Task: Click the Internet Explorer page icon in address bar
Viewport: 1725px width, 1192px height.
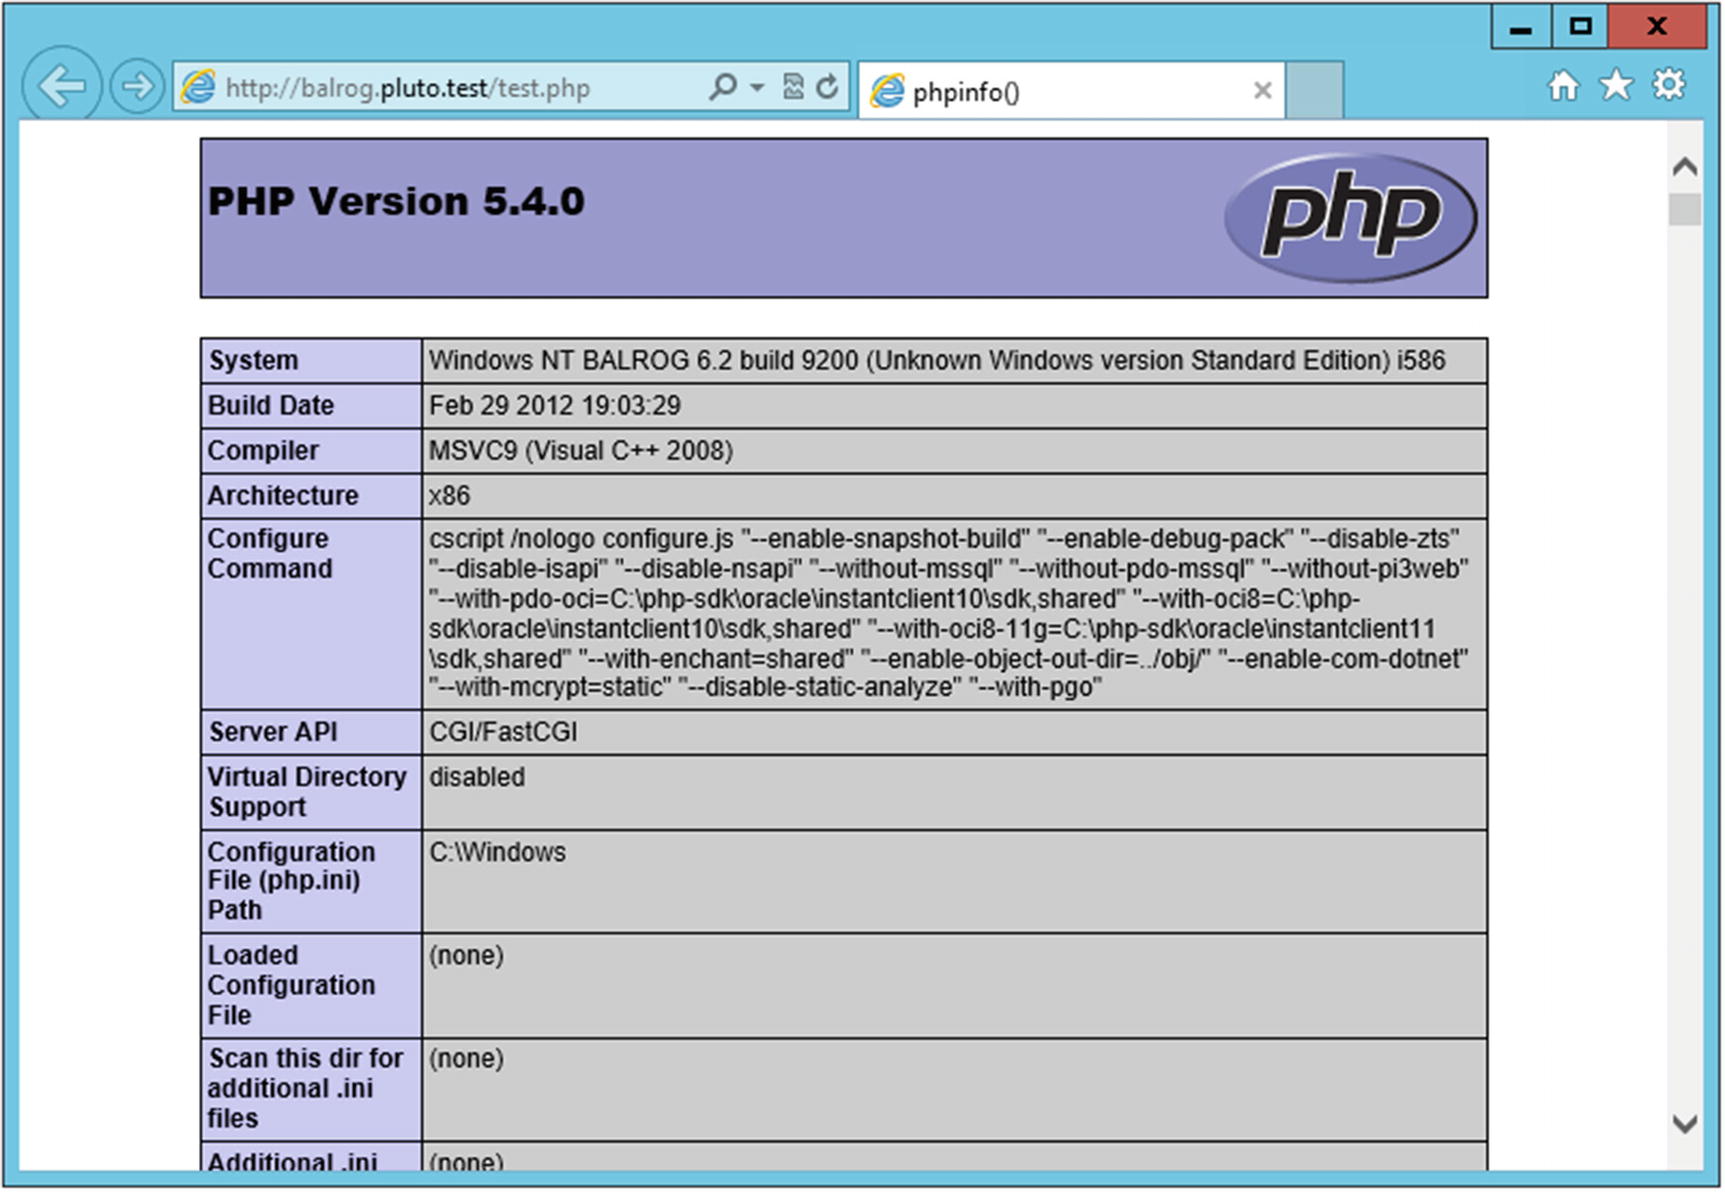Action: [x=198, y=88]
